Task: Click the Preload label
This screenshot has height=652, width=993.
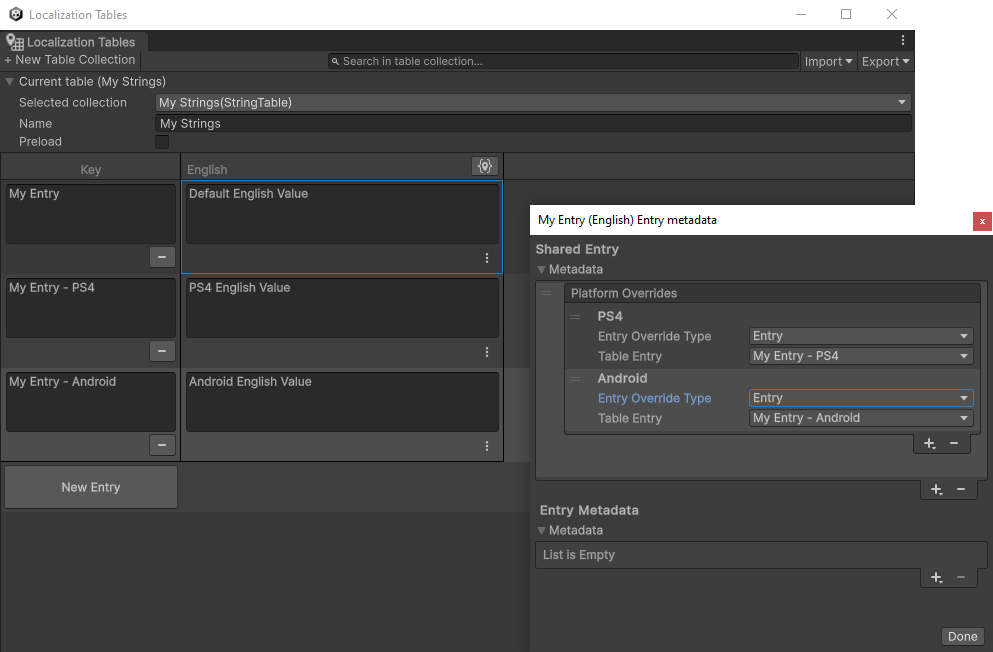Action: coord(41,142)
